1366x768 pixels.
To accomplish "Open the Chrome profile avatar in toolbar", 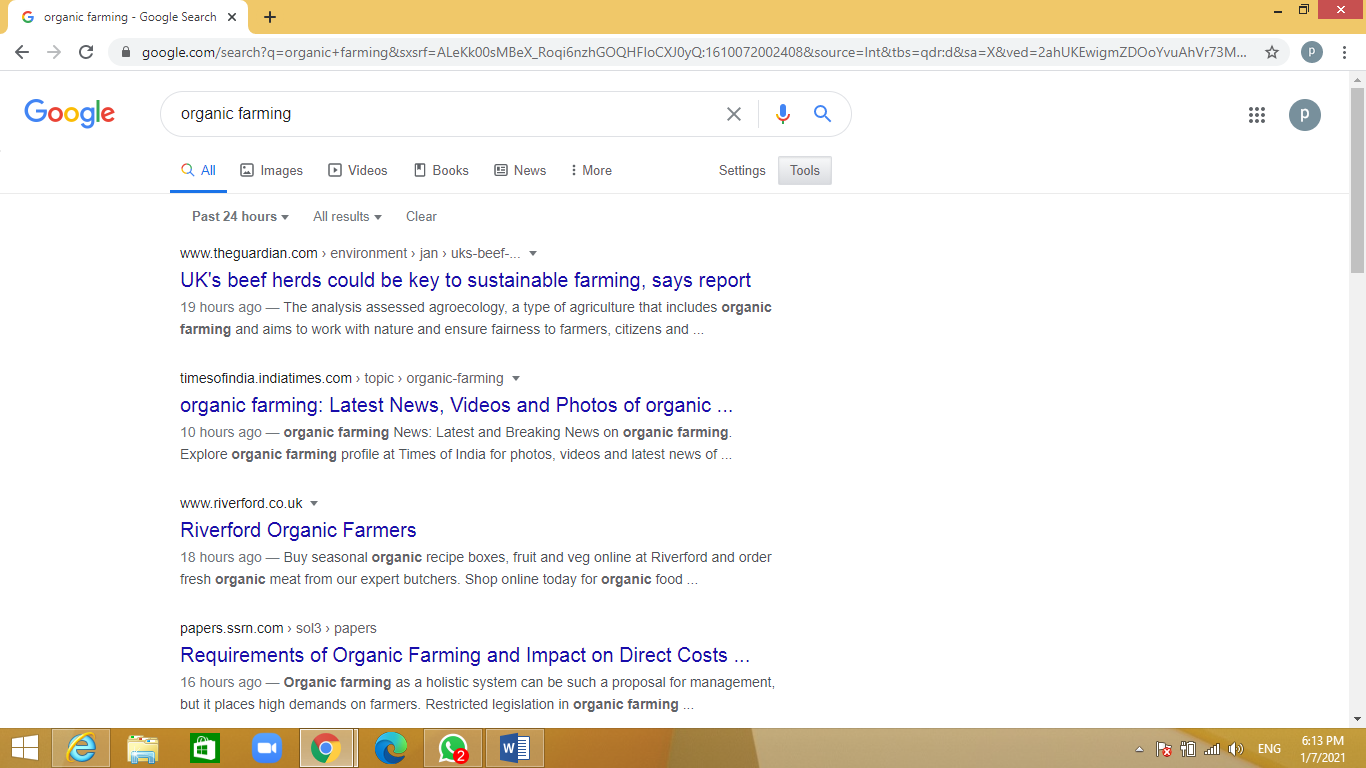I will pos(1312,52).
